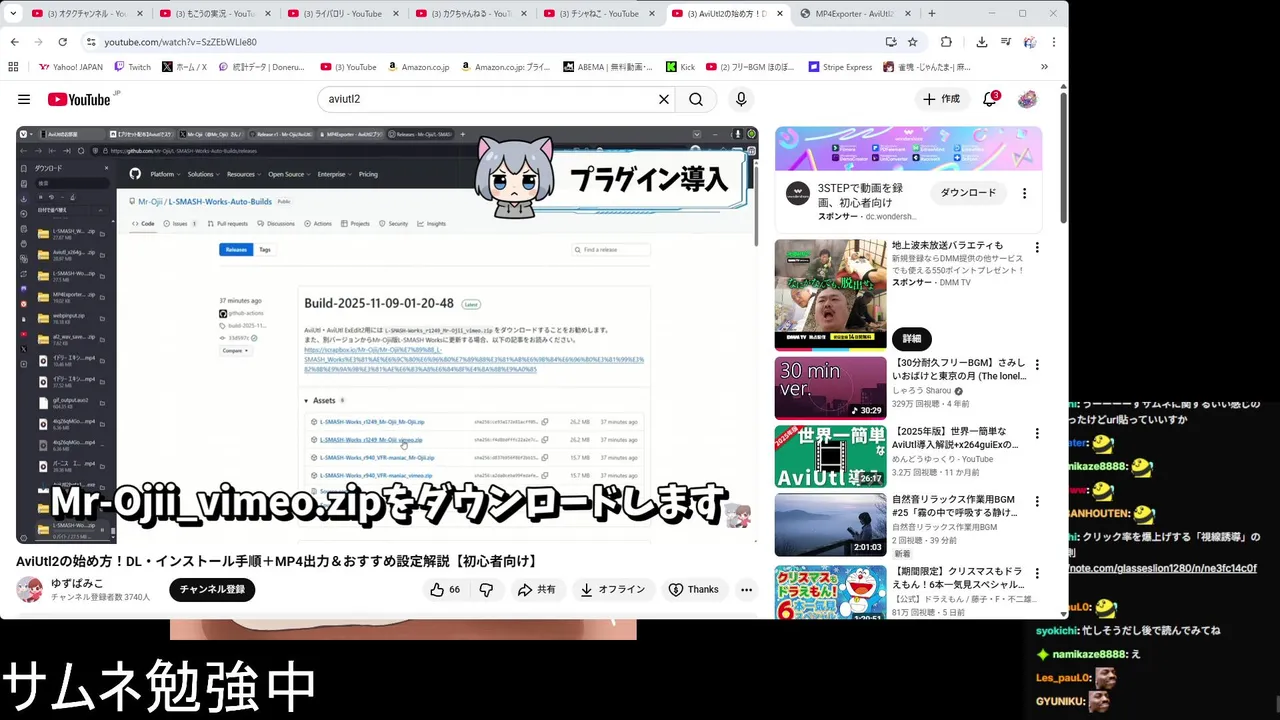Viewport: 1280px width, 720px height.
Task: Open options for the 30分耐久フリーBGM video
Action: (1037, 365)
